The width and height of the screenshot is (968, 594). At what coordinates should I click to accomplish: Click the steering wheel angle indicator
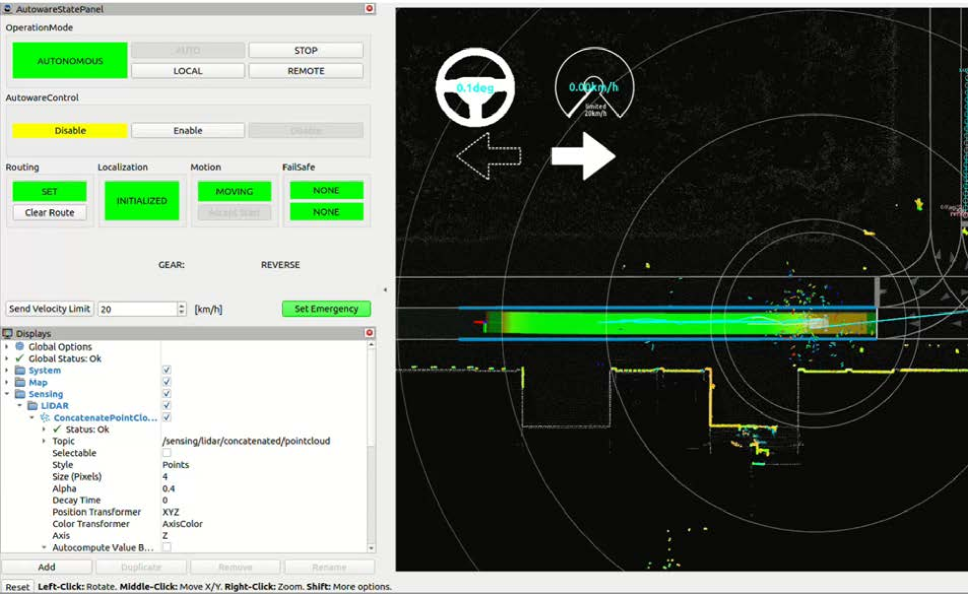(x=475, y=88)
